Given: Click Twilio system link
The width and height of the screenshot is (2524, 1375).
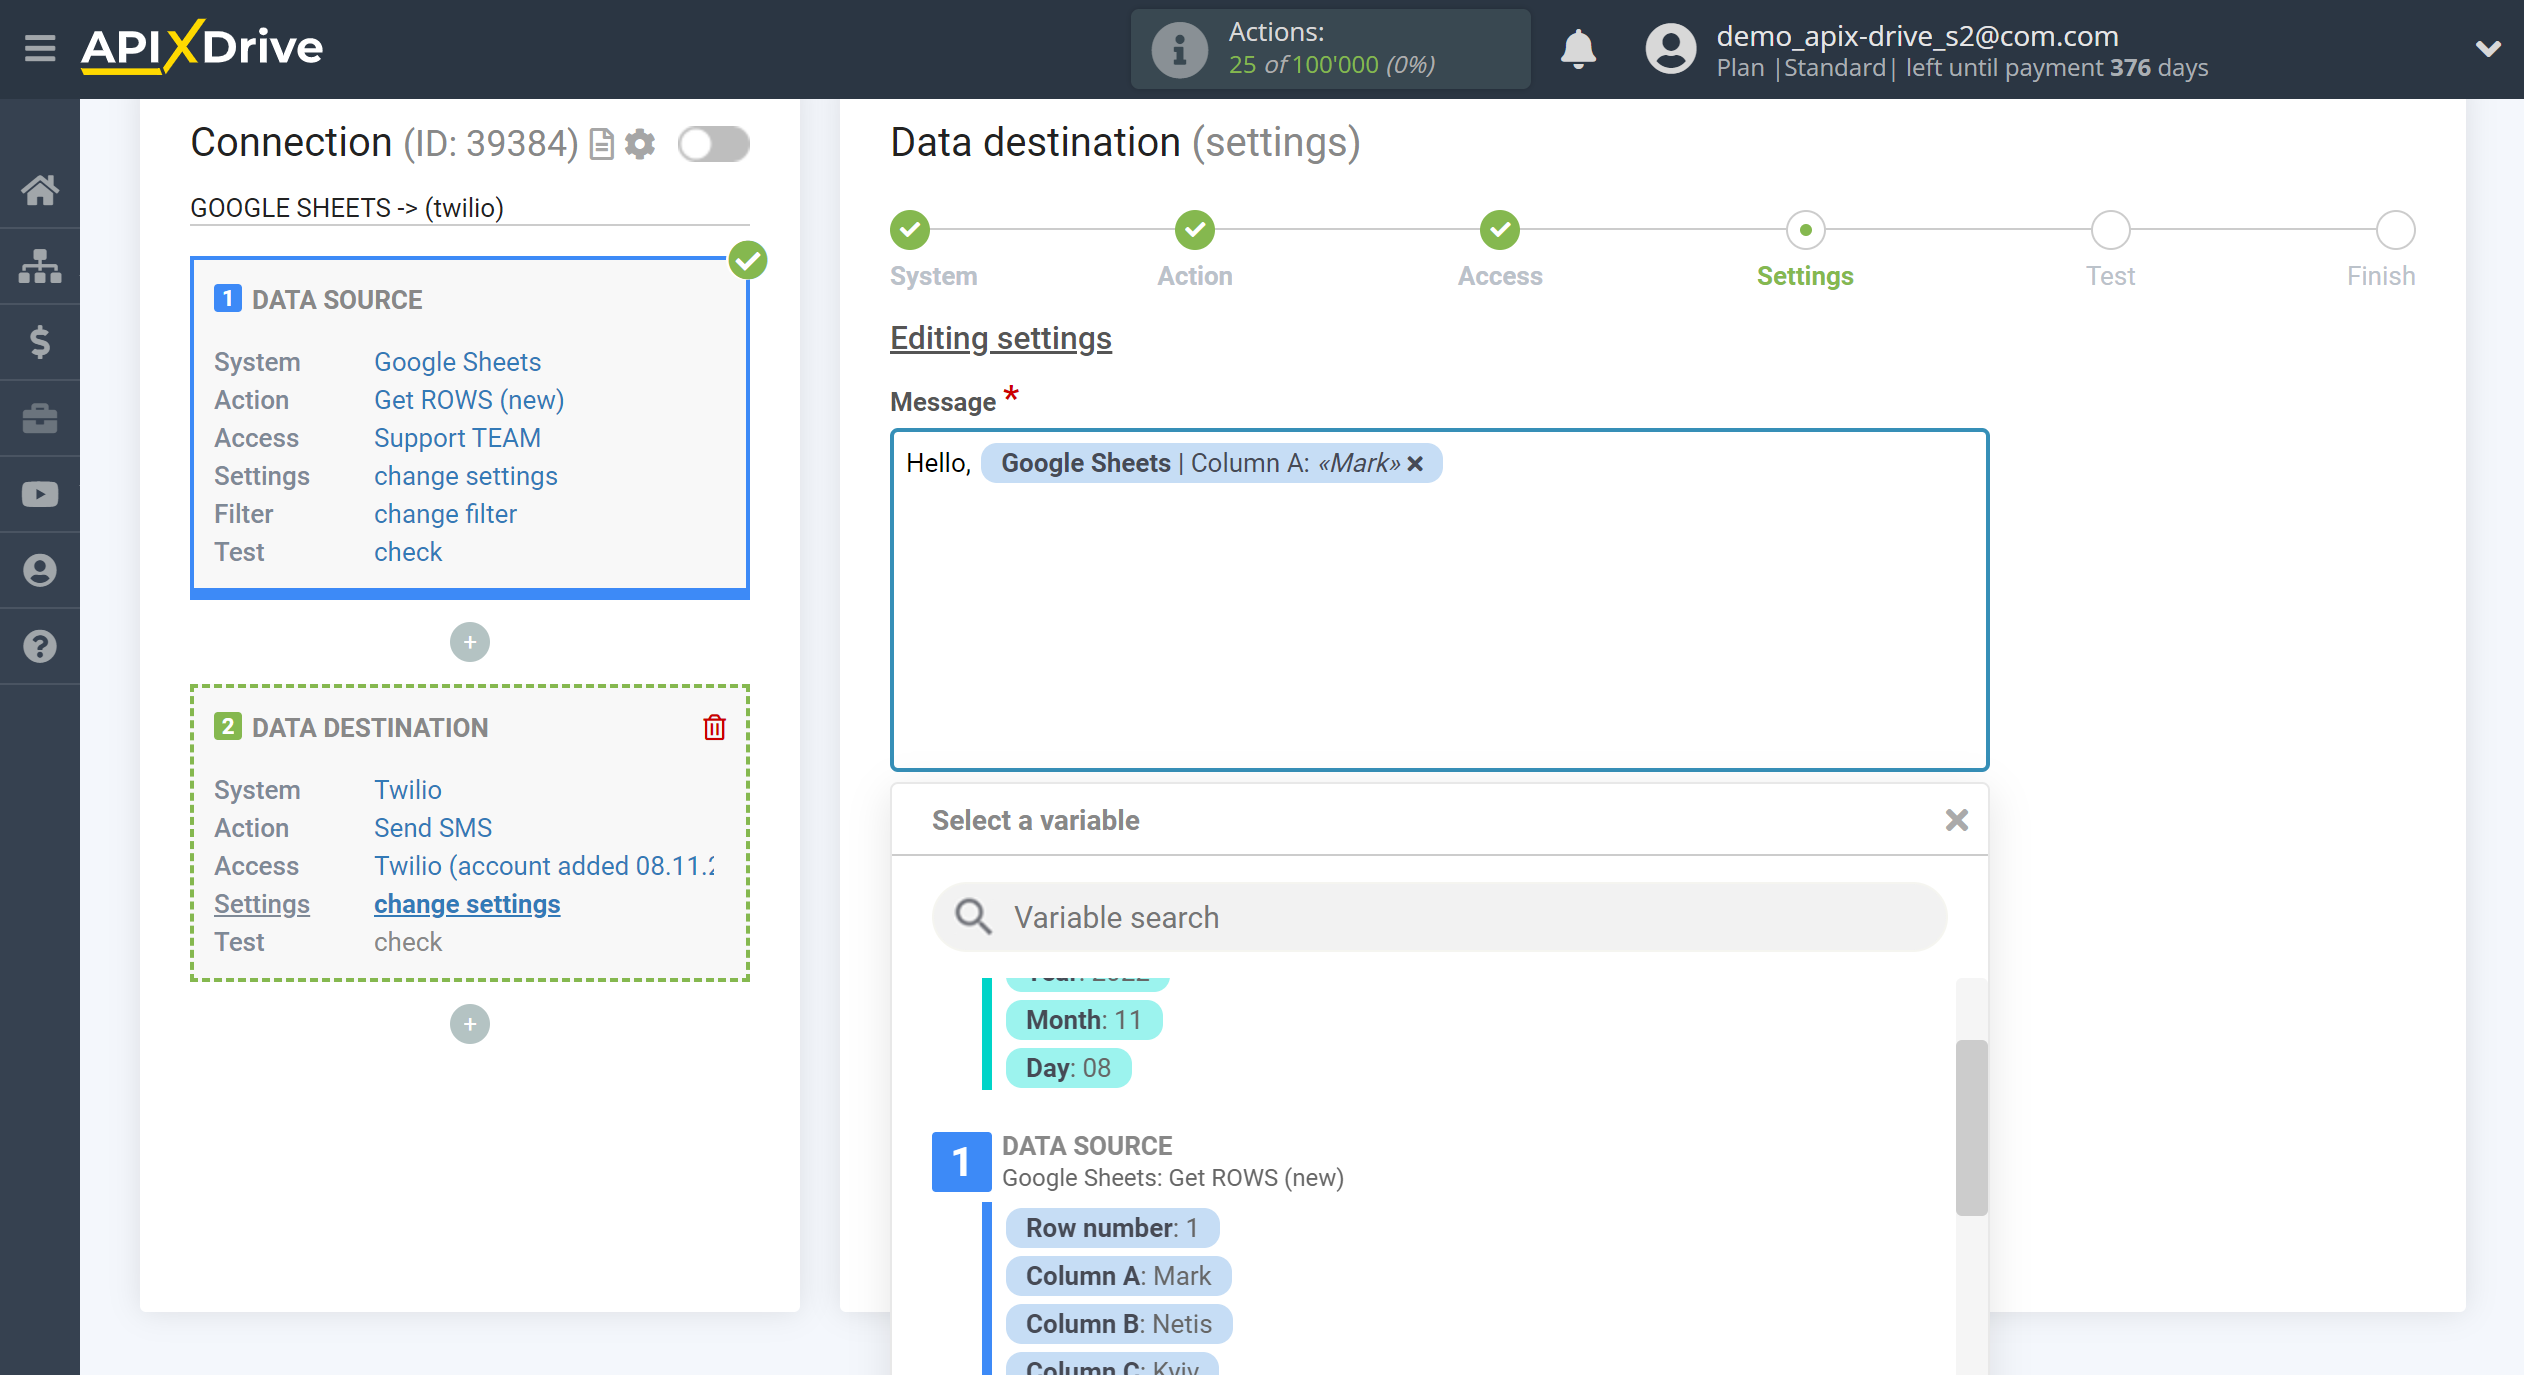Looking at the screenshot, I should coord(408,790).
